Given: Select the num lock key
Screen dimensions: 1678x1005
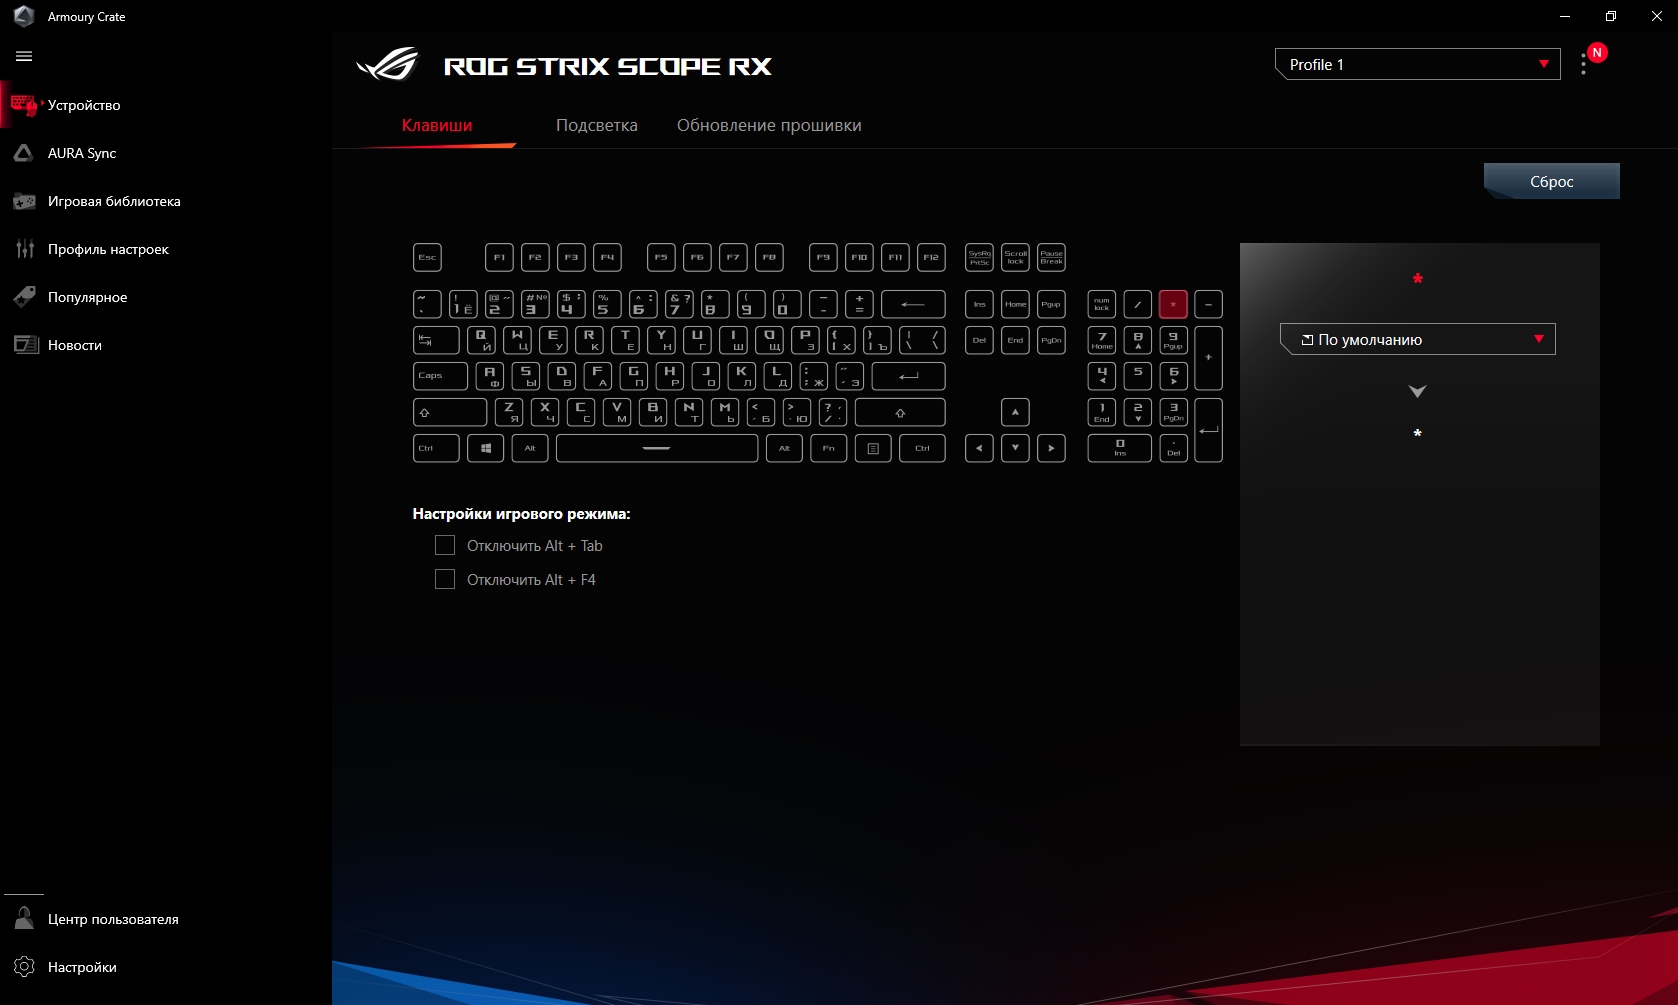Looking at the screenshot, I should pos(1101,304).
